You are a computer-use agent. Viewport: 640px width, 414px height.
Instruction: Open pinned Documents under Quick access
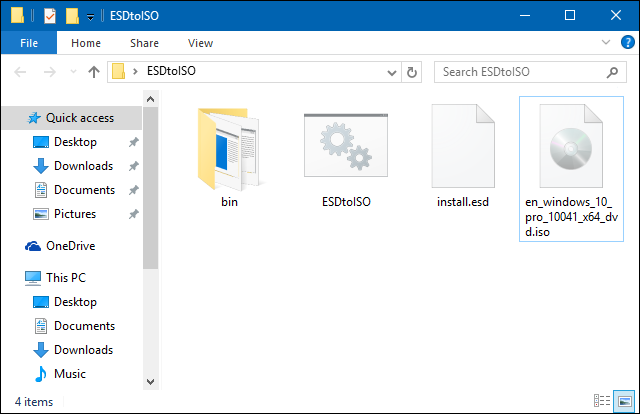(x=74, y=190)
